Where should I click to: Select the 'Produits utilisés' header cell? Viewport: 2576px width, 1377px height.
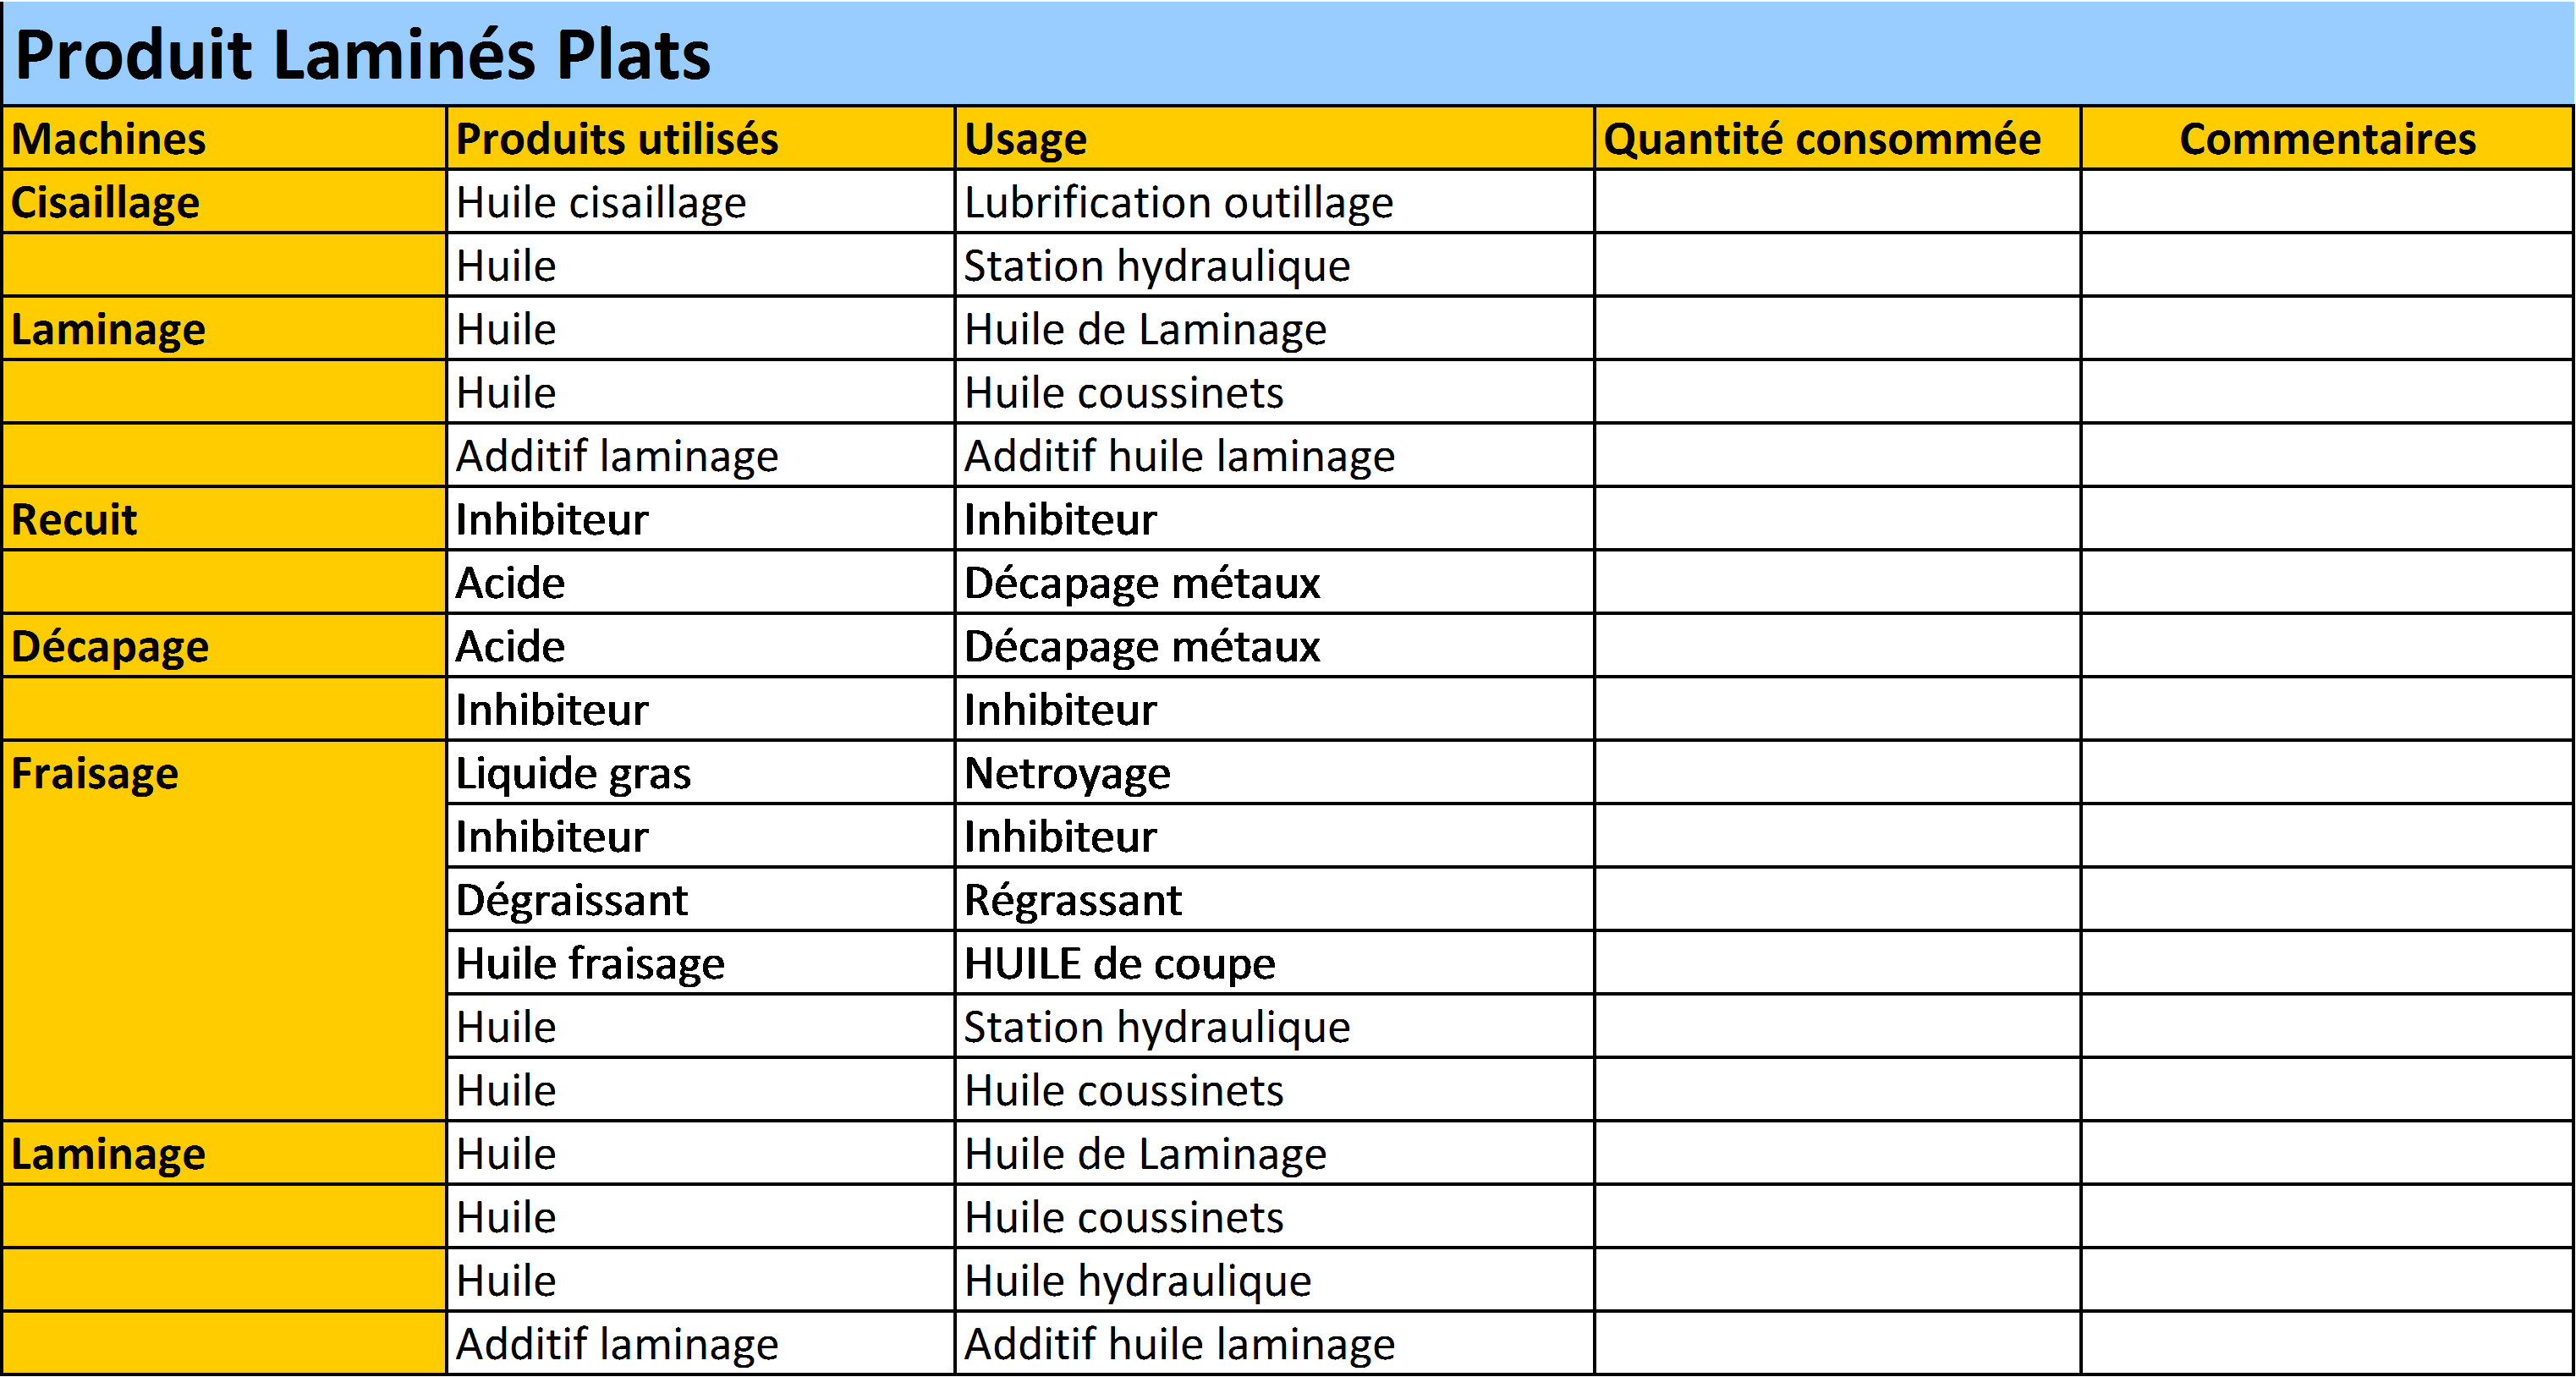coord(617,139)
